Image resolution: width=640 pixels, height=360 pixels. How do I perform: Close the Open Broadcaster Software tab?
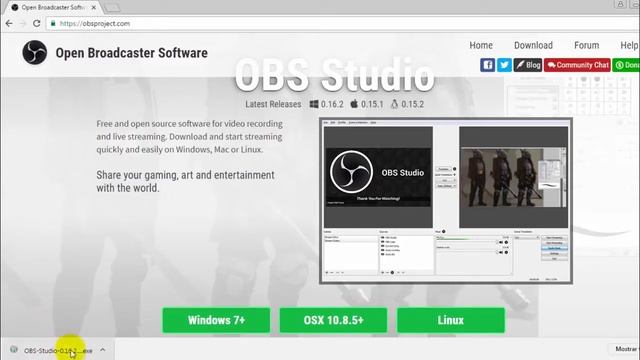(x=93, y=7)
